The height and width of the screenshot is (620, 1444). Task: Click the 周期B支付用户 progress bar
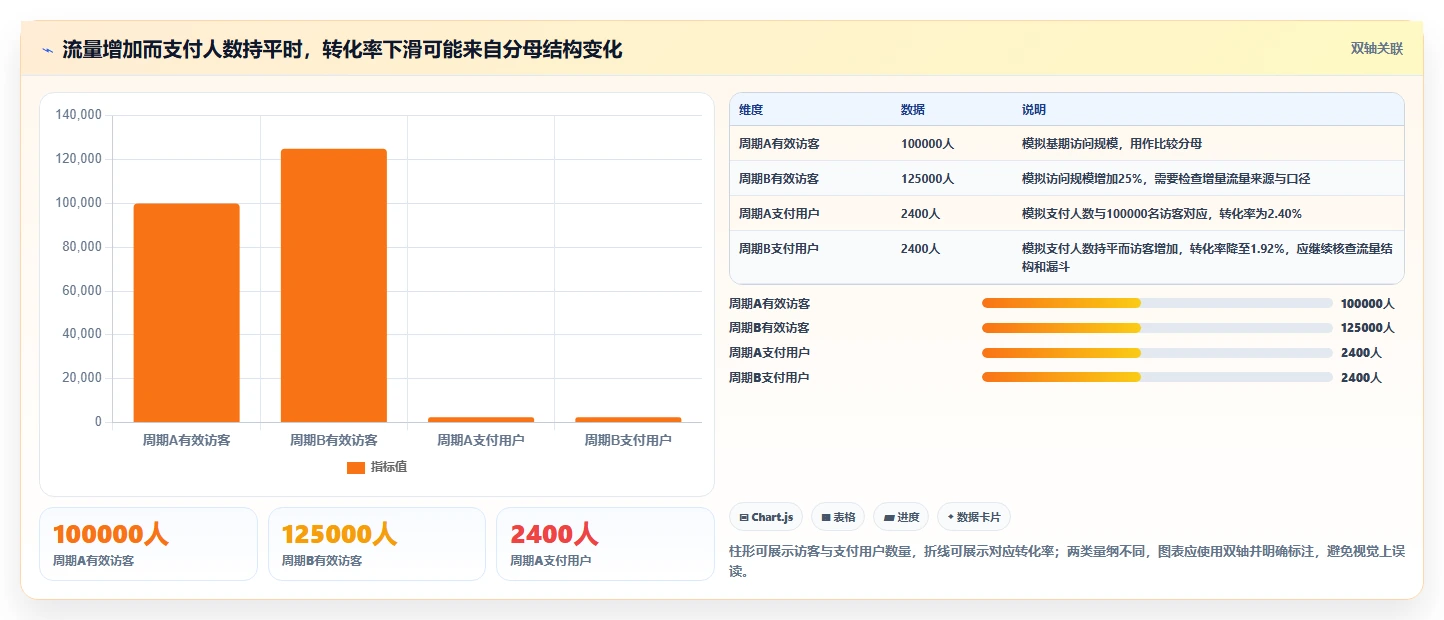[x=1157, y=377]
